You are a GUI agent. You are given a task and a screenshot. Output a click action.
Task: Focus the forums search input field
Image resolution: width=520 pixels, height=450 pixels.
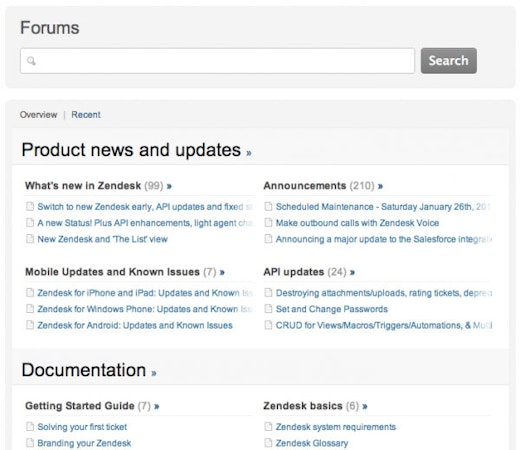[x=217, y=61]
